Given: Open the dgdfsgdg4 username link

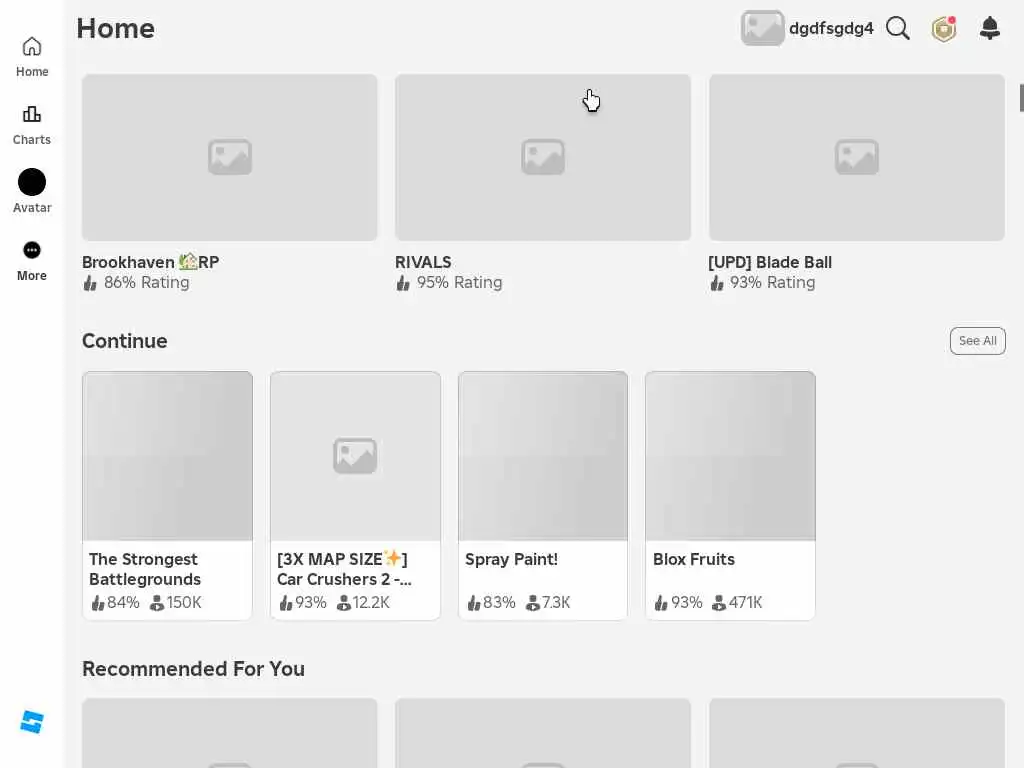Looking at the screenshot, I should point(831,29).
